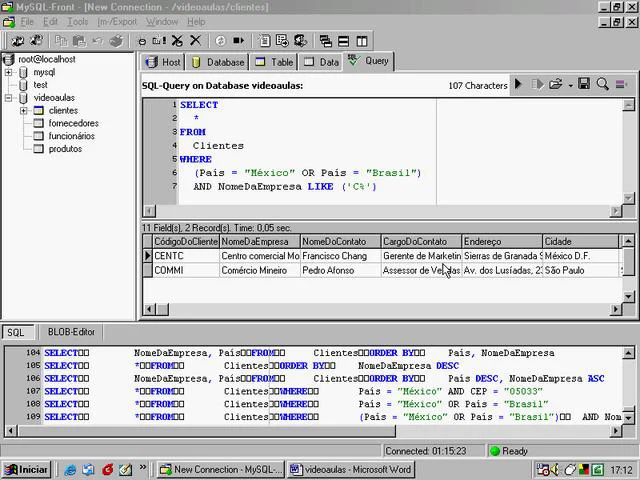
Task: Open the Im-/Export menu
Action: [x=117, y=22]
